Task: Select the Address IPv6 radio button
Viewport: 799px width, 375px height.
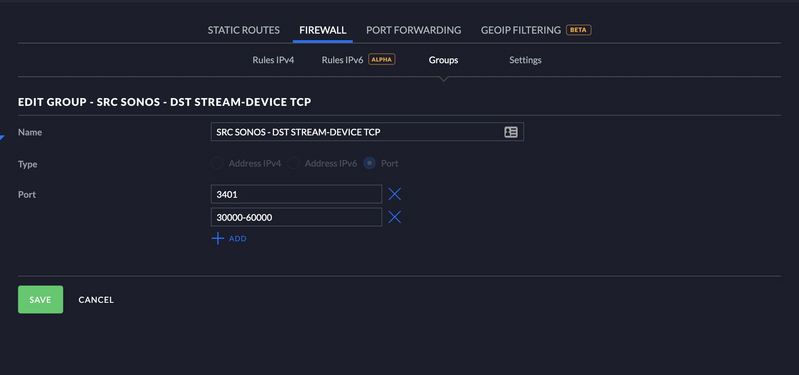Action: [x=293, y=164]
